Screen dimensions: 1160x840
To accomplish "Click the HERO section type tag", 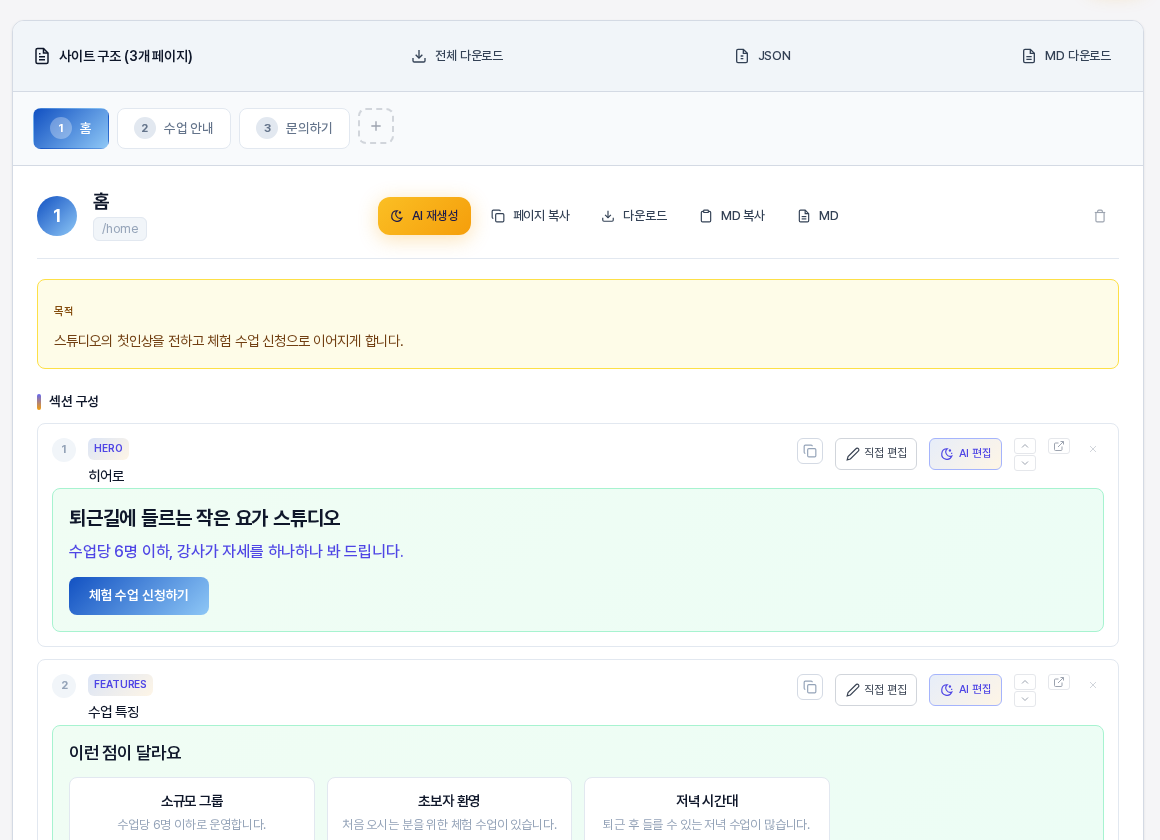I will click(x=108, y=448).
